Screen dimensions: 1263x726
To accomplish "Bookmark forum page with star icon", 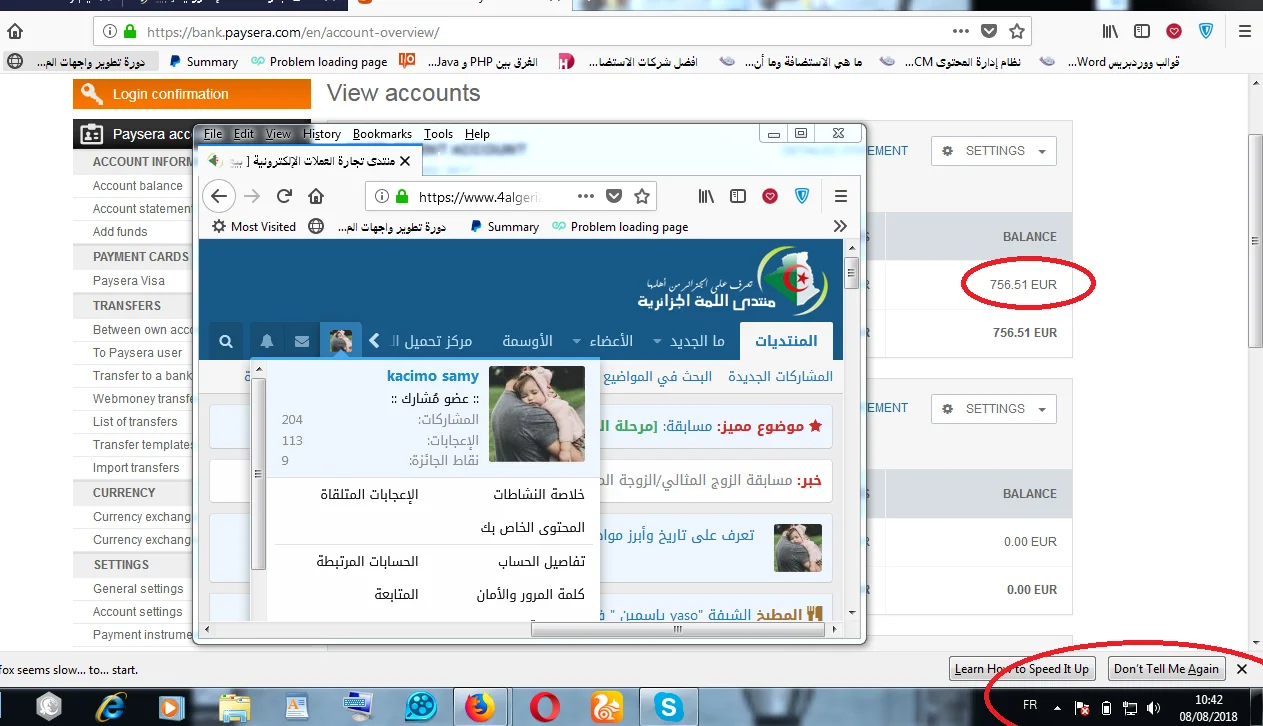I will click(x=642, y=196).
